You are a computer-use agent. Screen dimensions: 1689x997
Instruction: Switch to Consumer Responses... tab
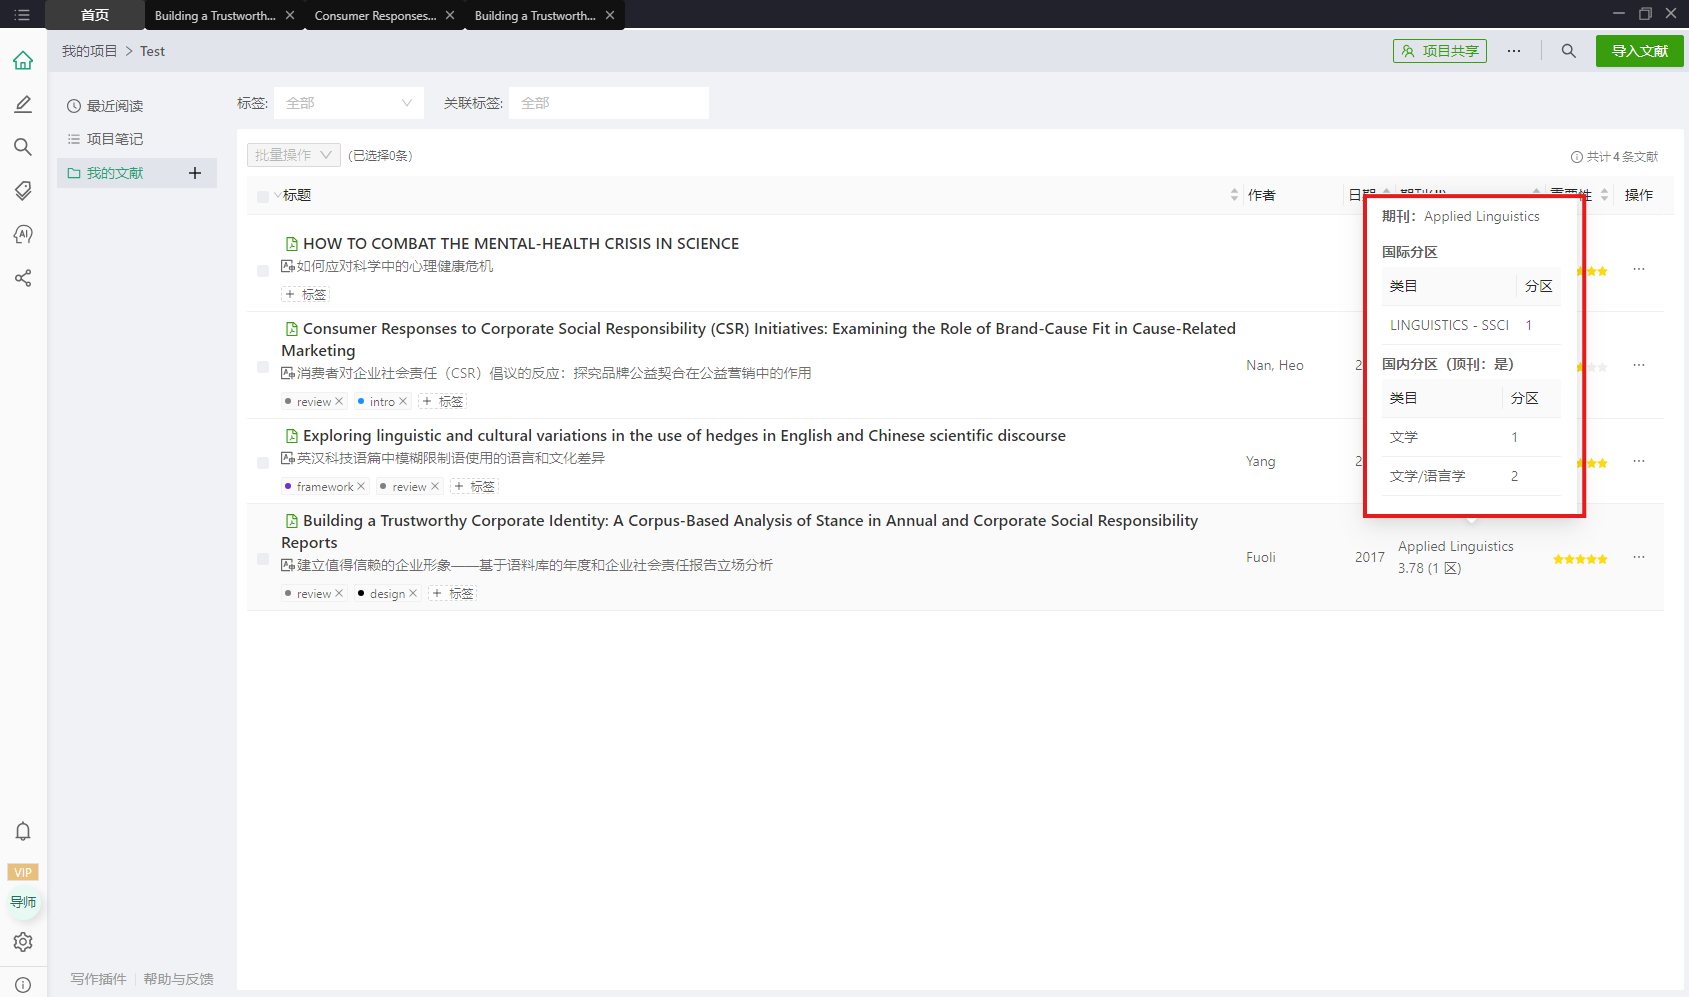[375, 15]
